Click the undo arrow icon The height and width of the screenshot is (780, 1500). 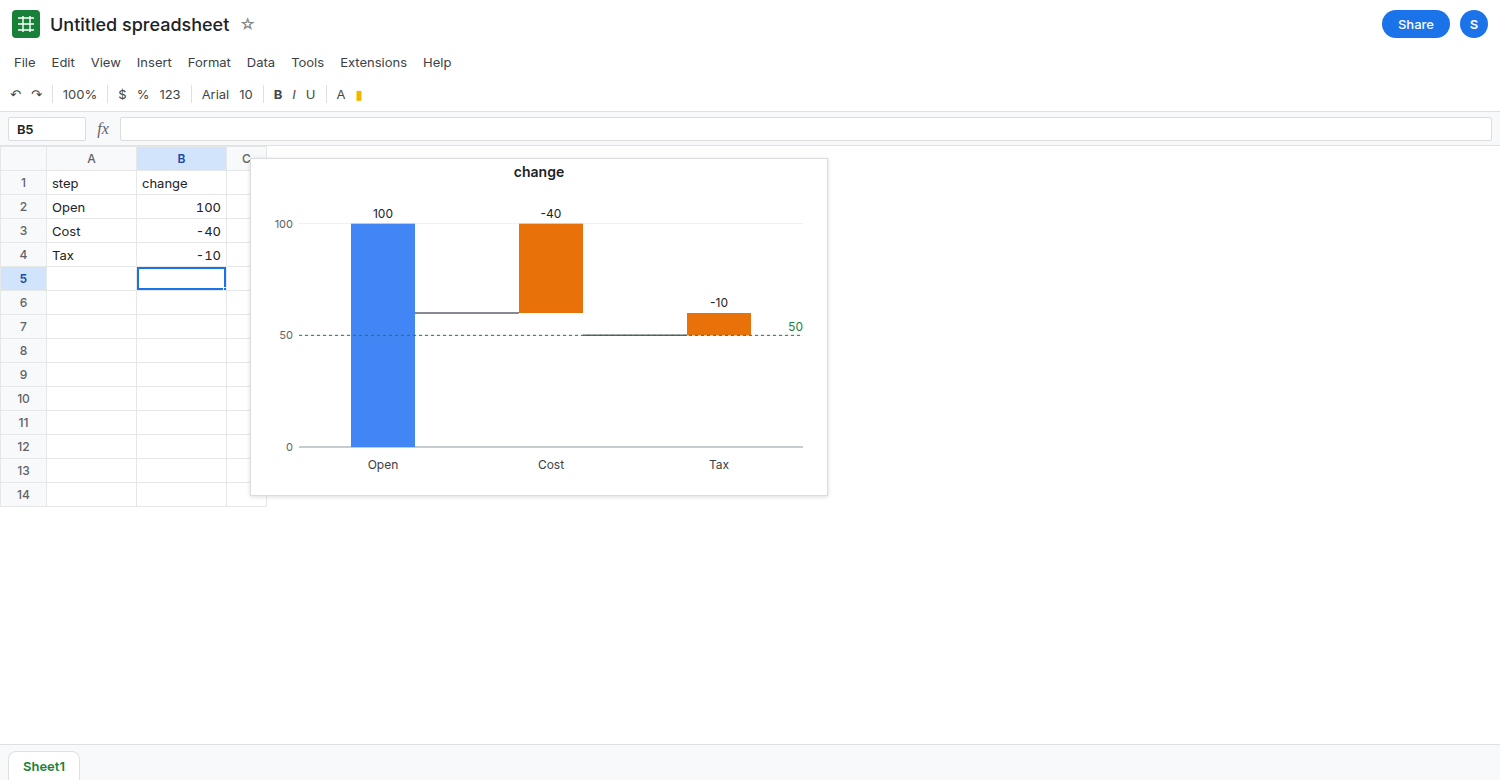tap(16, 94)
